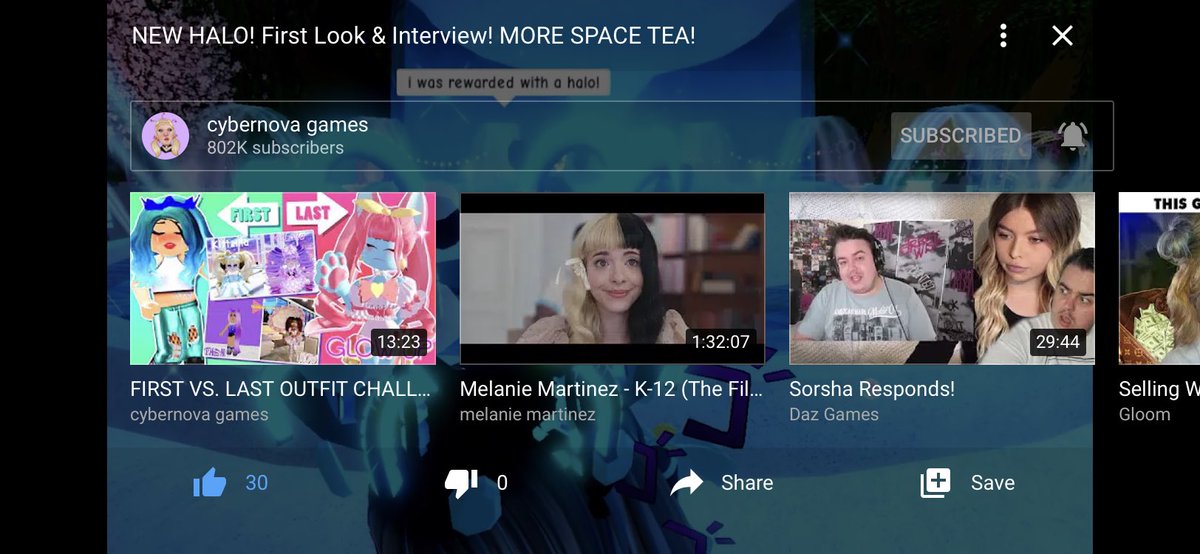The height and width of the screenshot is (554, 1200).
Task: Click cybernova games under FIRST VS. LAST video
Action: [199, 414]
